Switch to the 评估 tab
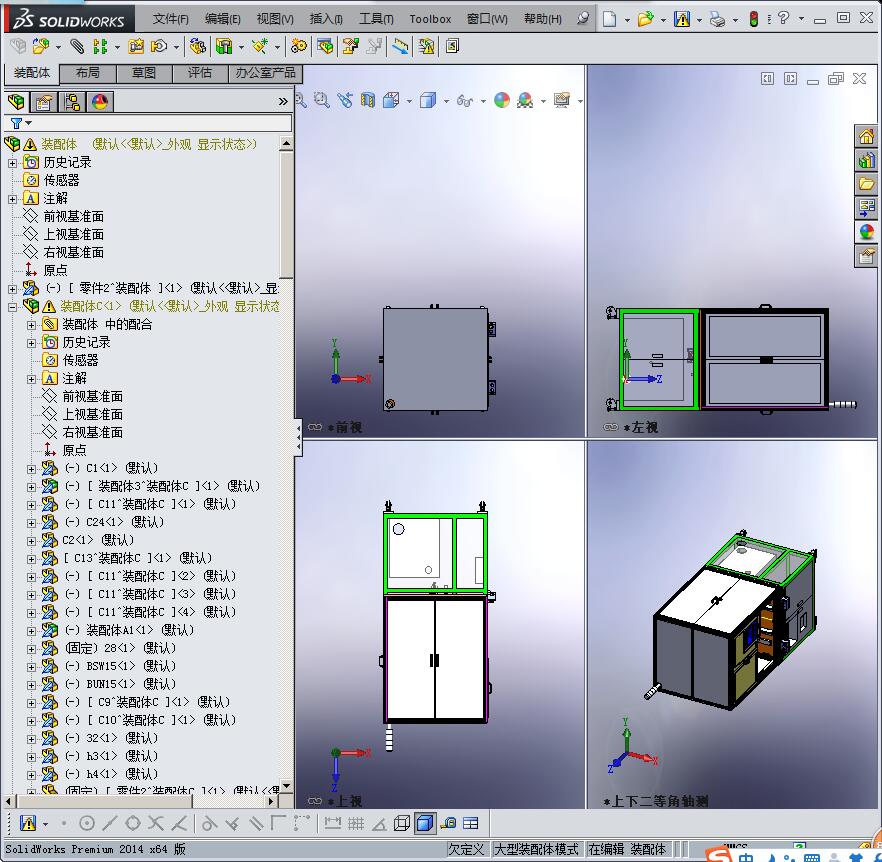This screenshot has width=882, height=862. click(200, 73)
